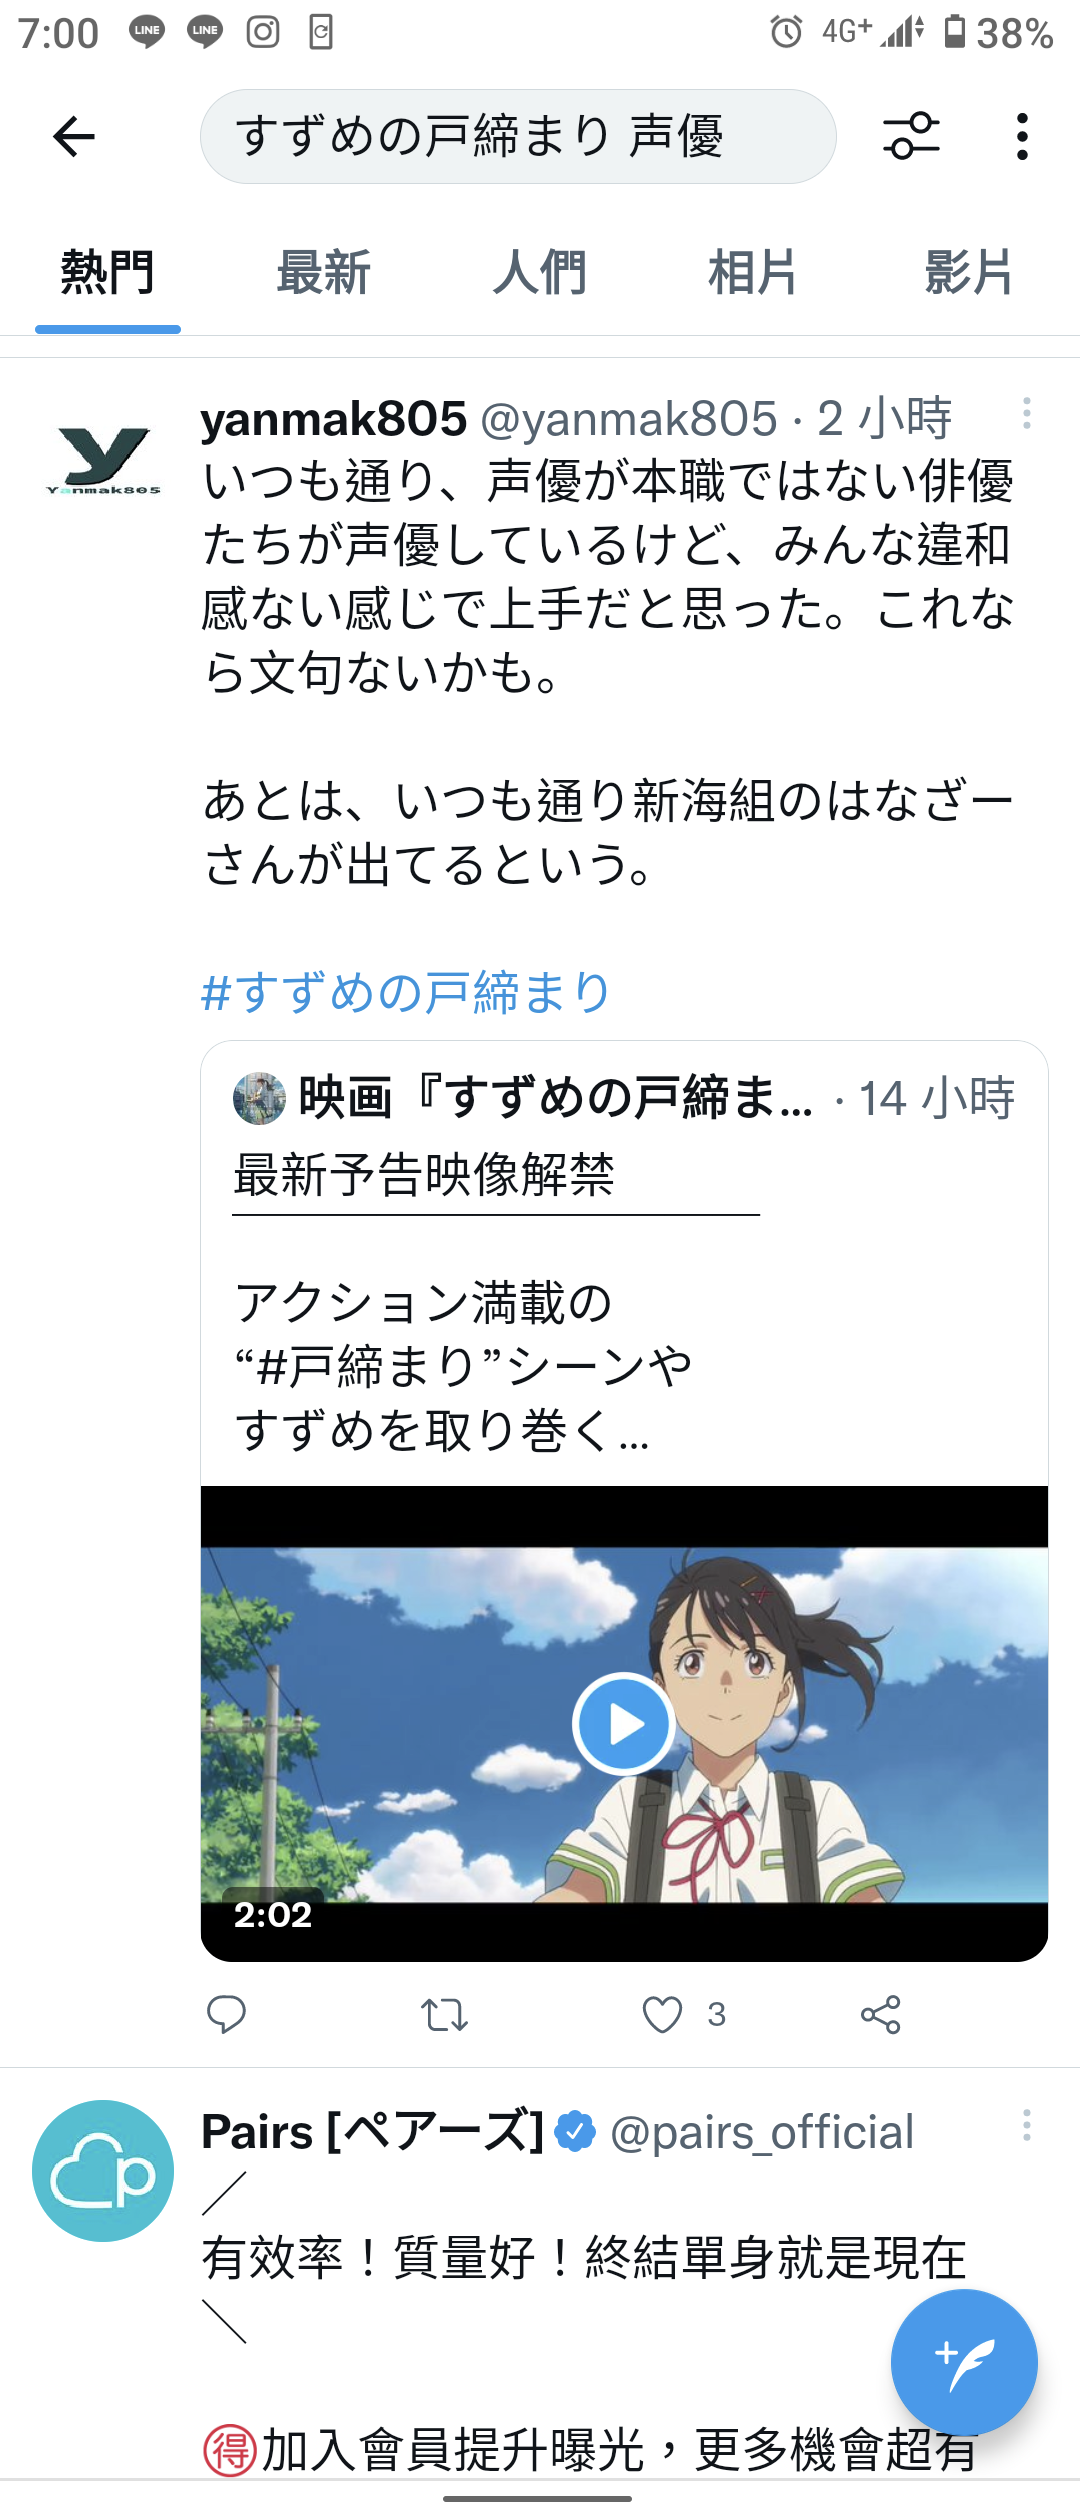The width and height of the screenshot is (1080, 2520).
Task: Compose a new tweet with floating button
Action: tap(964, 2362)
